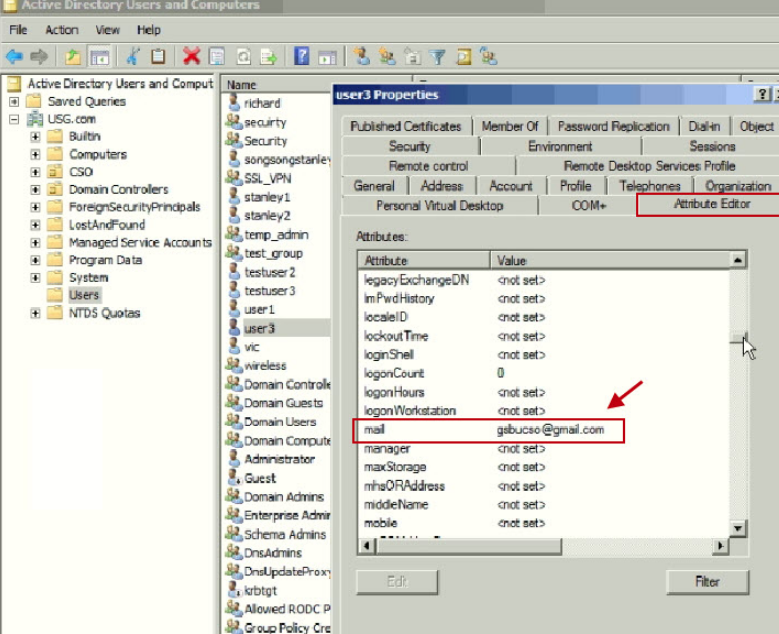Click the Filter button
This screenshot has height=634, width=779.
(x=707, y=581)
